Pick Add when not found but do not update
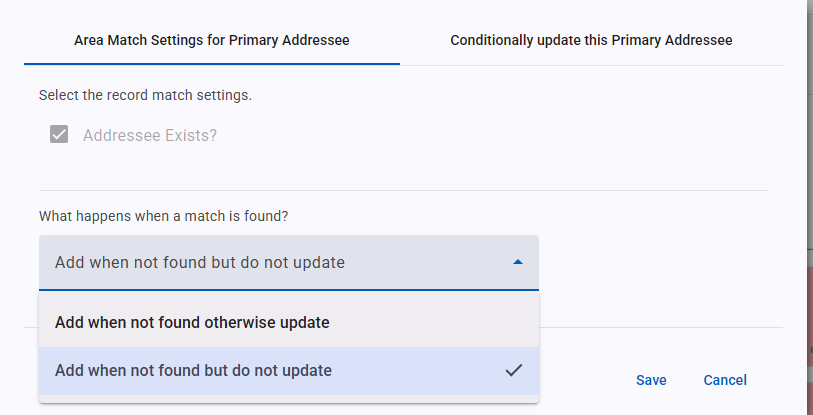Screen dimensions: 813x415 tap(289, 371)
